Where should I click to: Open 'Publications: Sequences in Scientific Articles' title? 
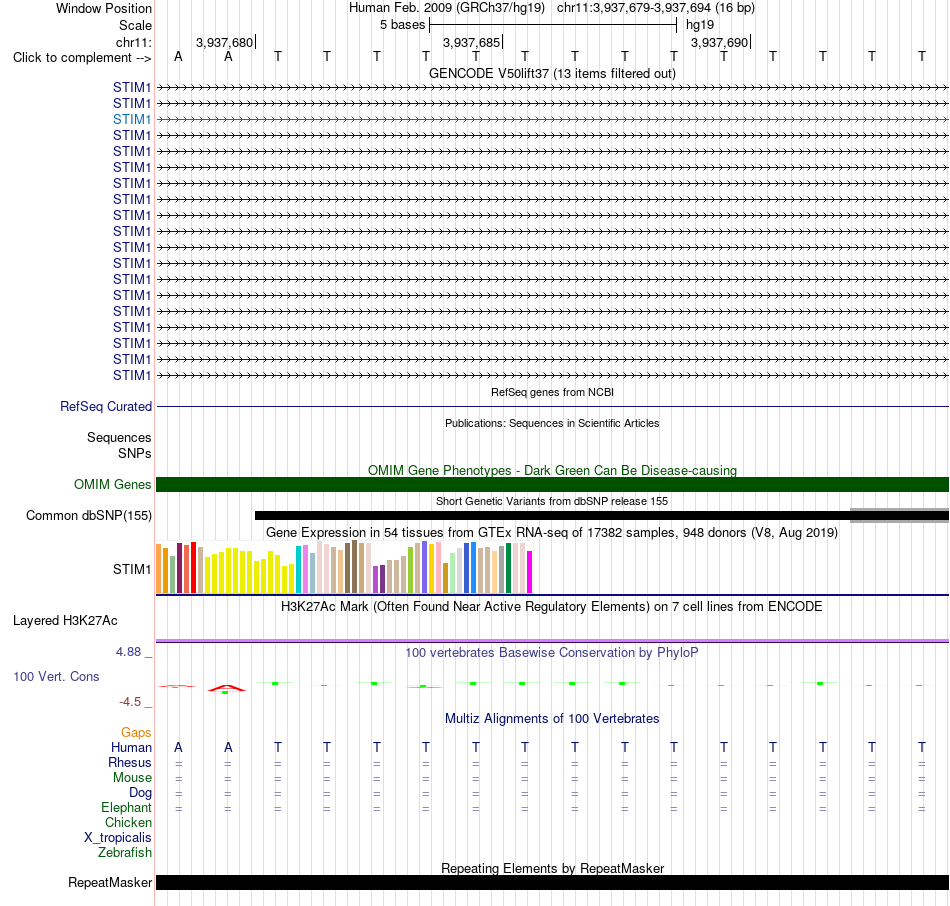click(x=552, y=423)
